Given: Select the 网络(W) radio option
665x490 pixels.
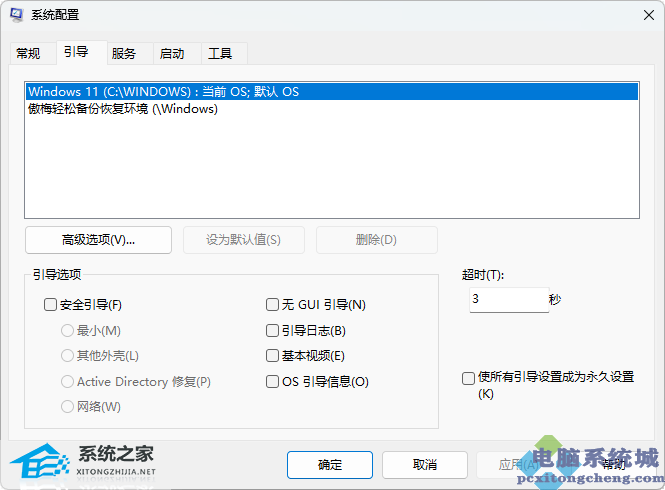Looking at the screenshot, I should pyautogui.click(x=67, y=407).
